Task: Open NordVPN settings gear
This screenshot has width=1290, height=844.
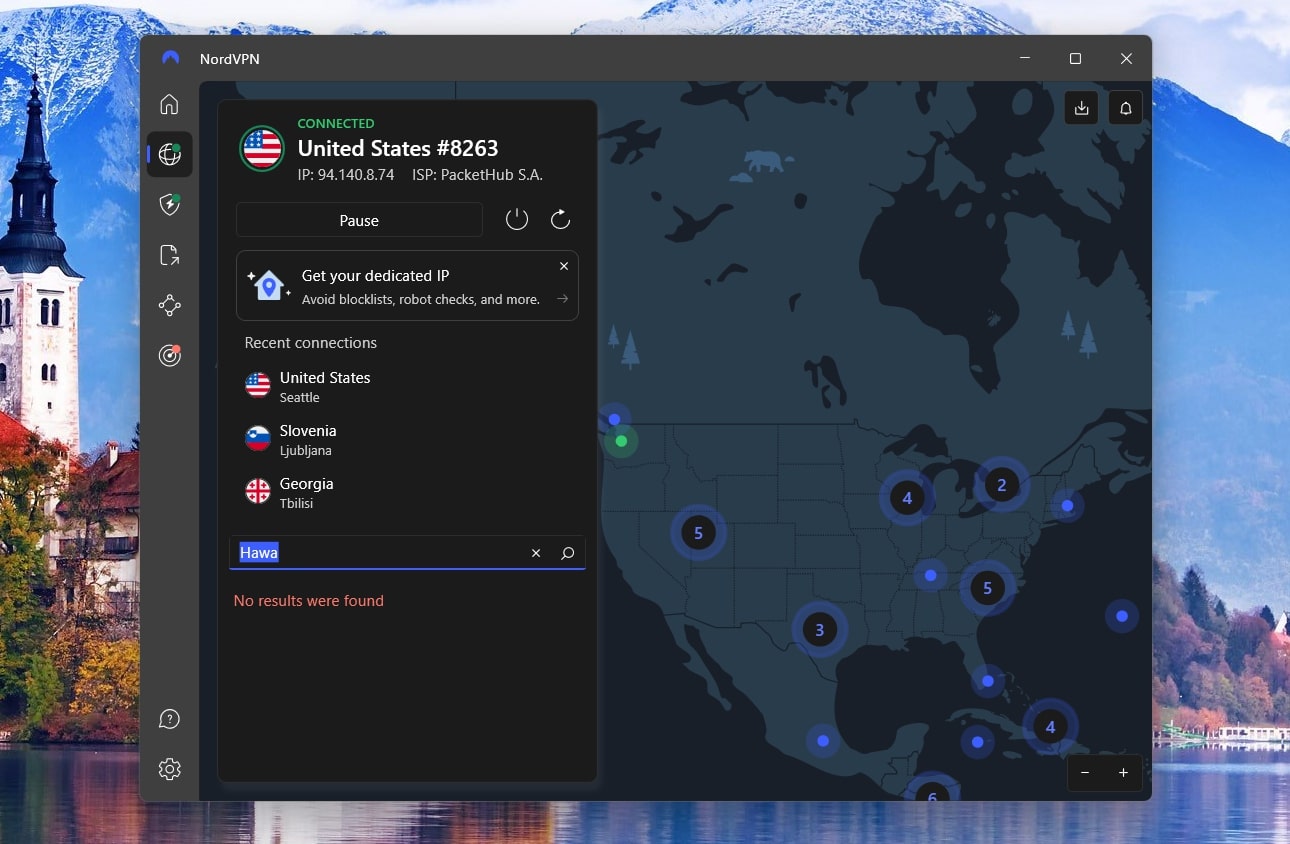Action: (169, 768)
